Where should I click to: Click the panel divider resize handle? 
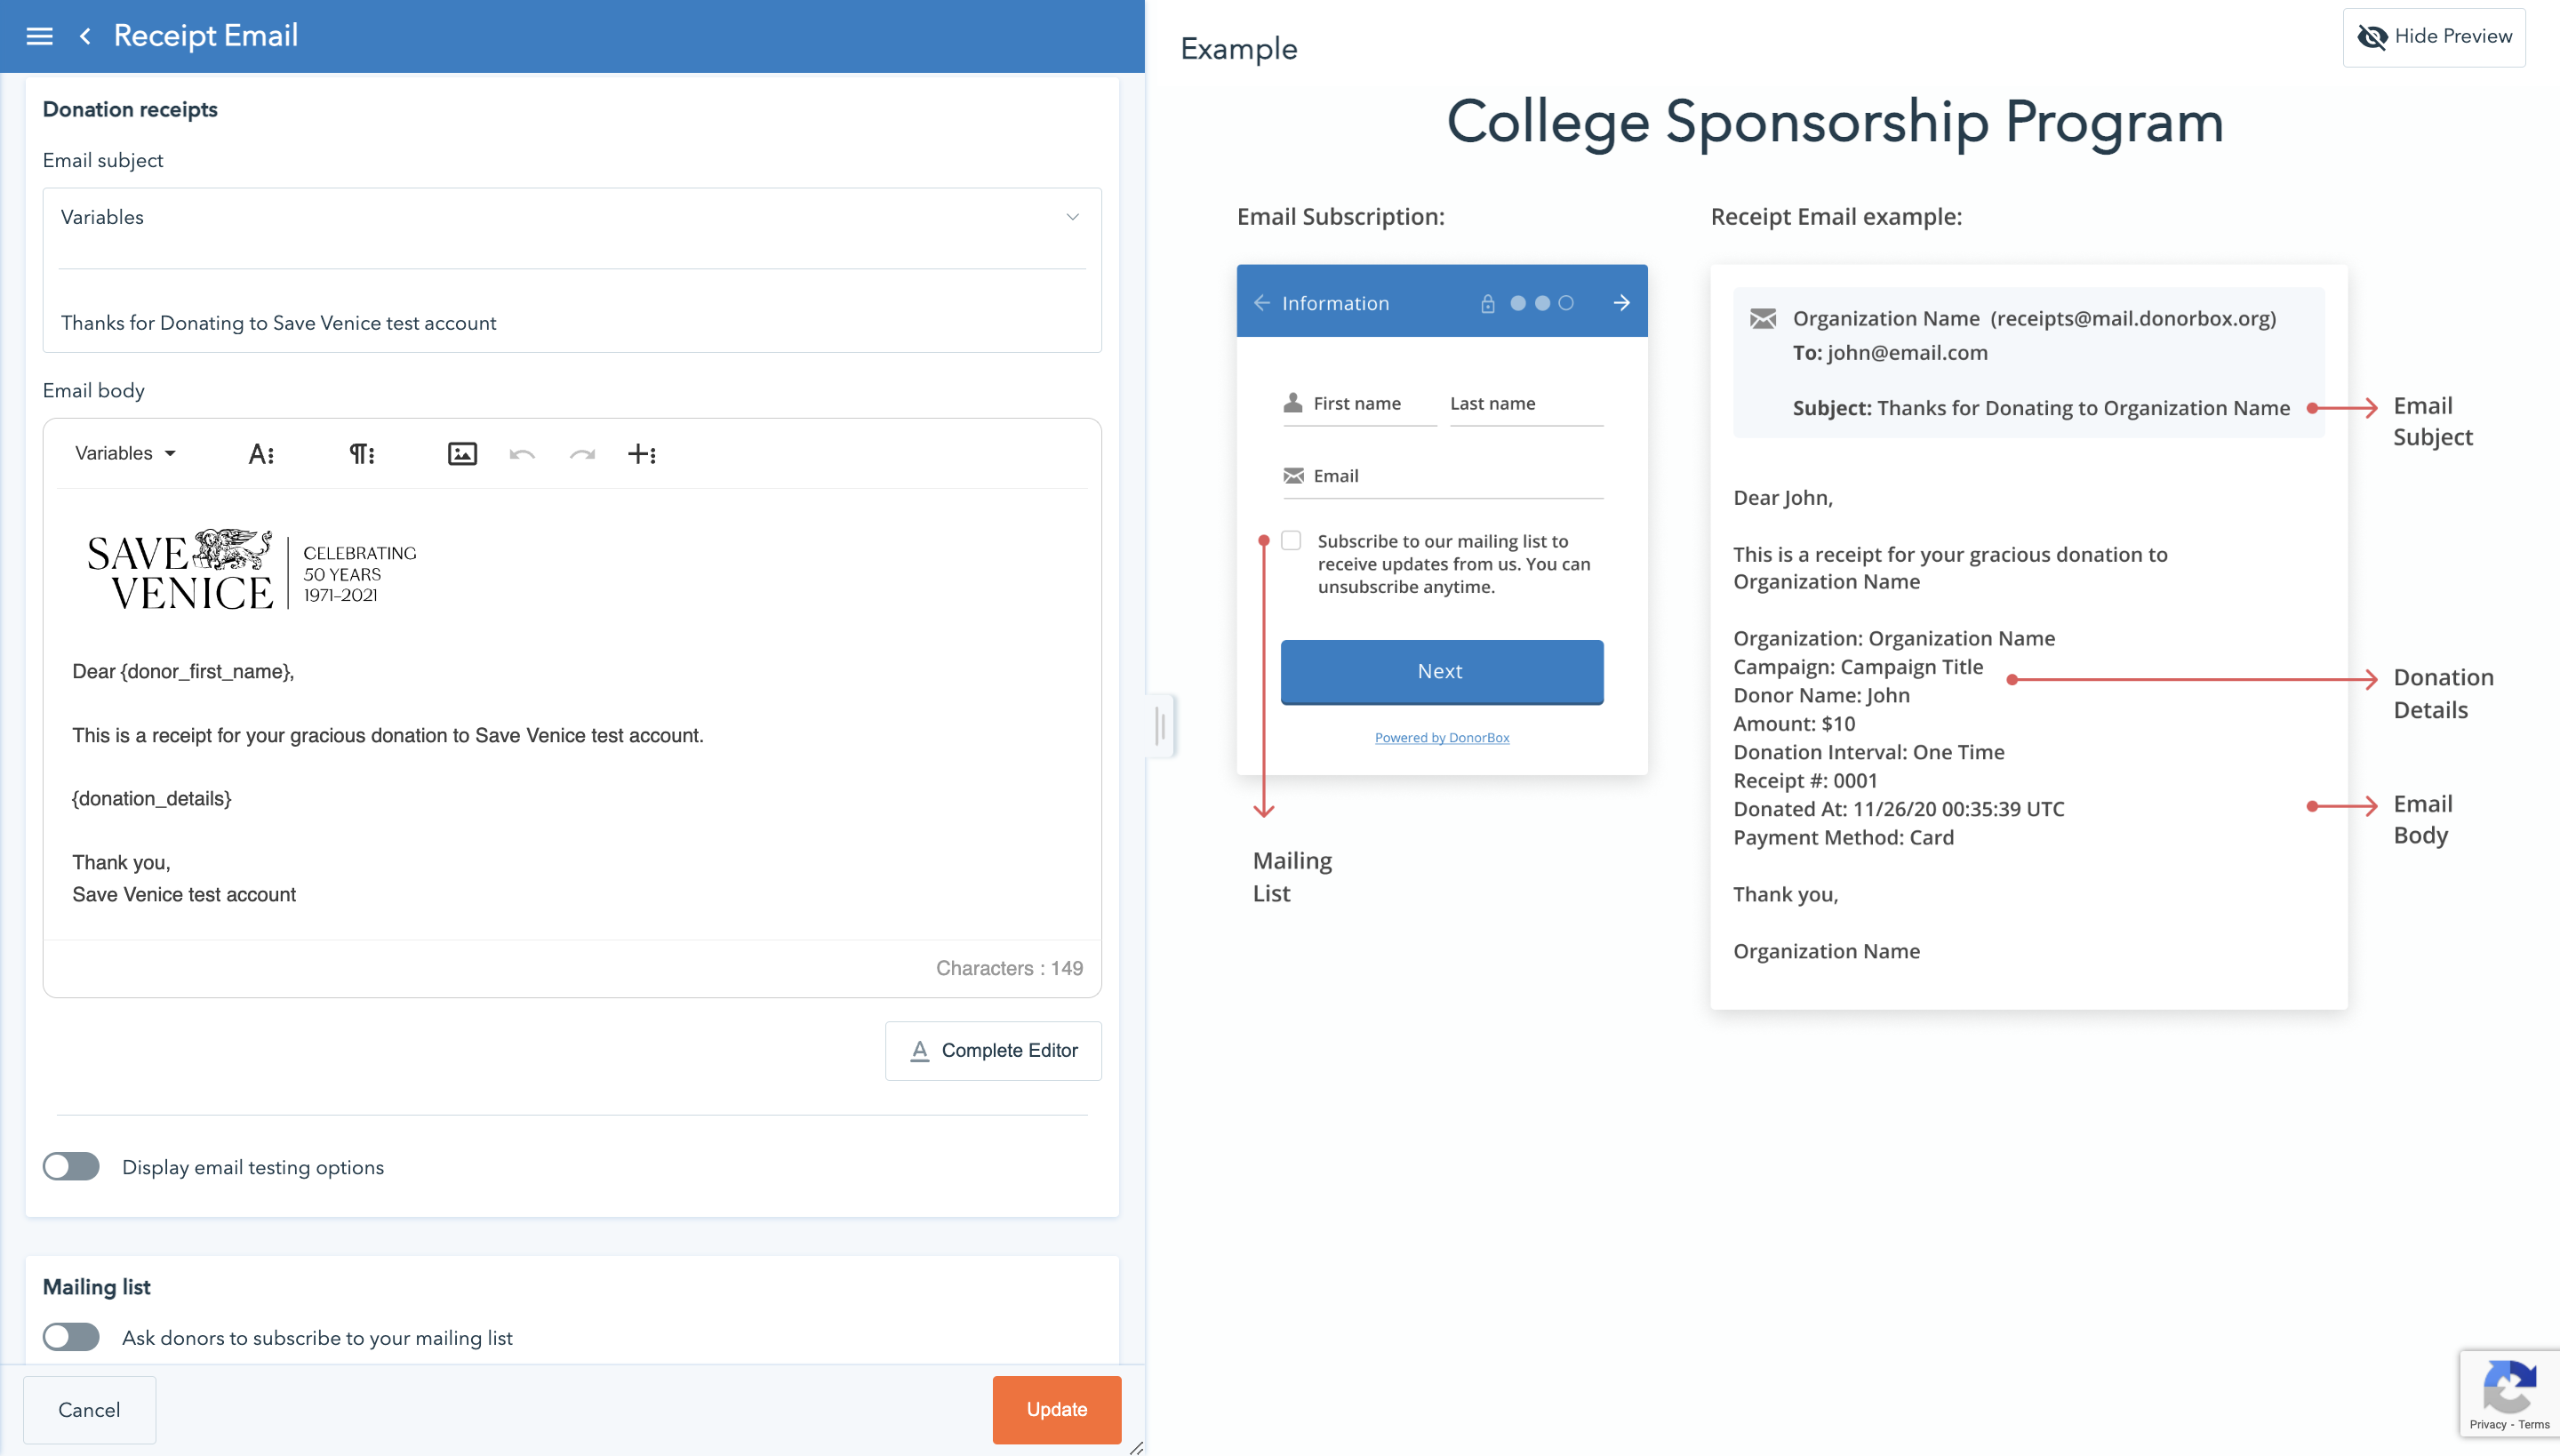pos(1160,725)
